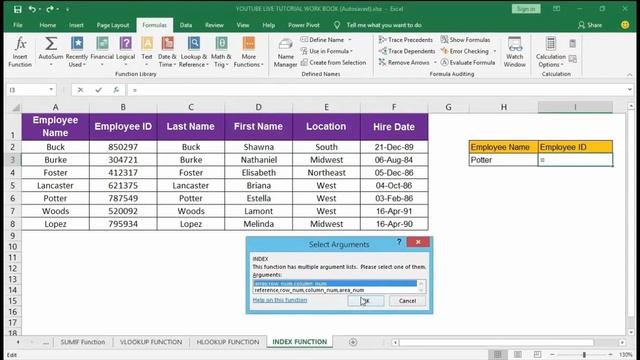
Task: Add a new sheet with plus button
Action: click(353, 342)
